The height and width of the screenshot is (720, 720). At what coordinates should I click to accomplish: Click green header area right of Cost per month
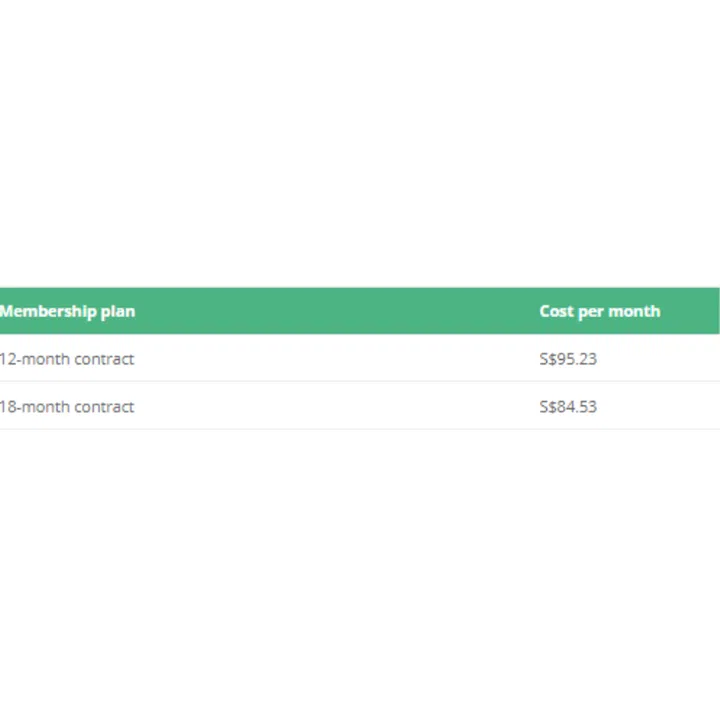tap(692, 311)
